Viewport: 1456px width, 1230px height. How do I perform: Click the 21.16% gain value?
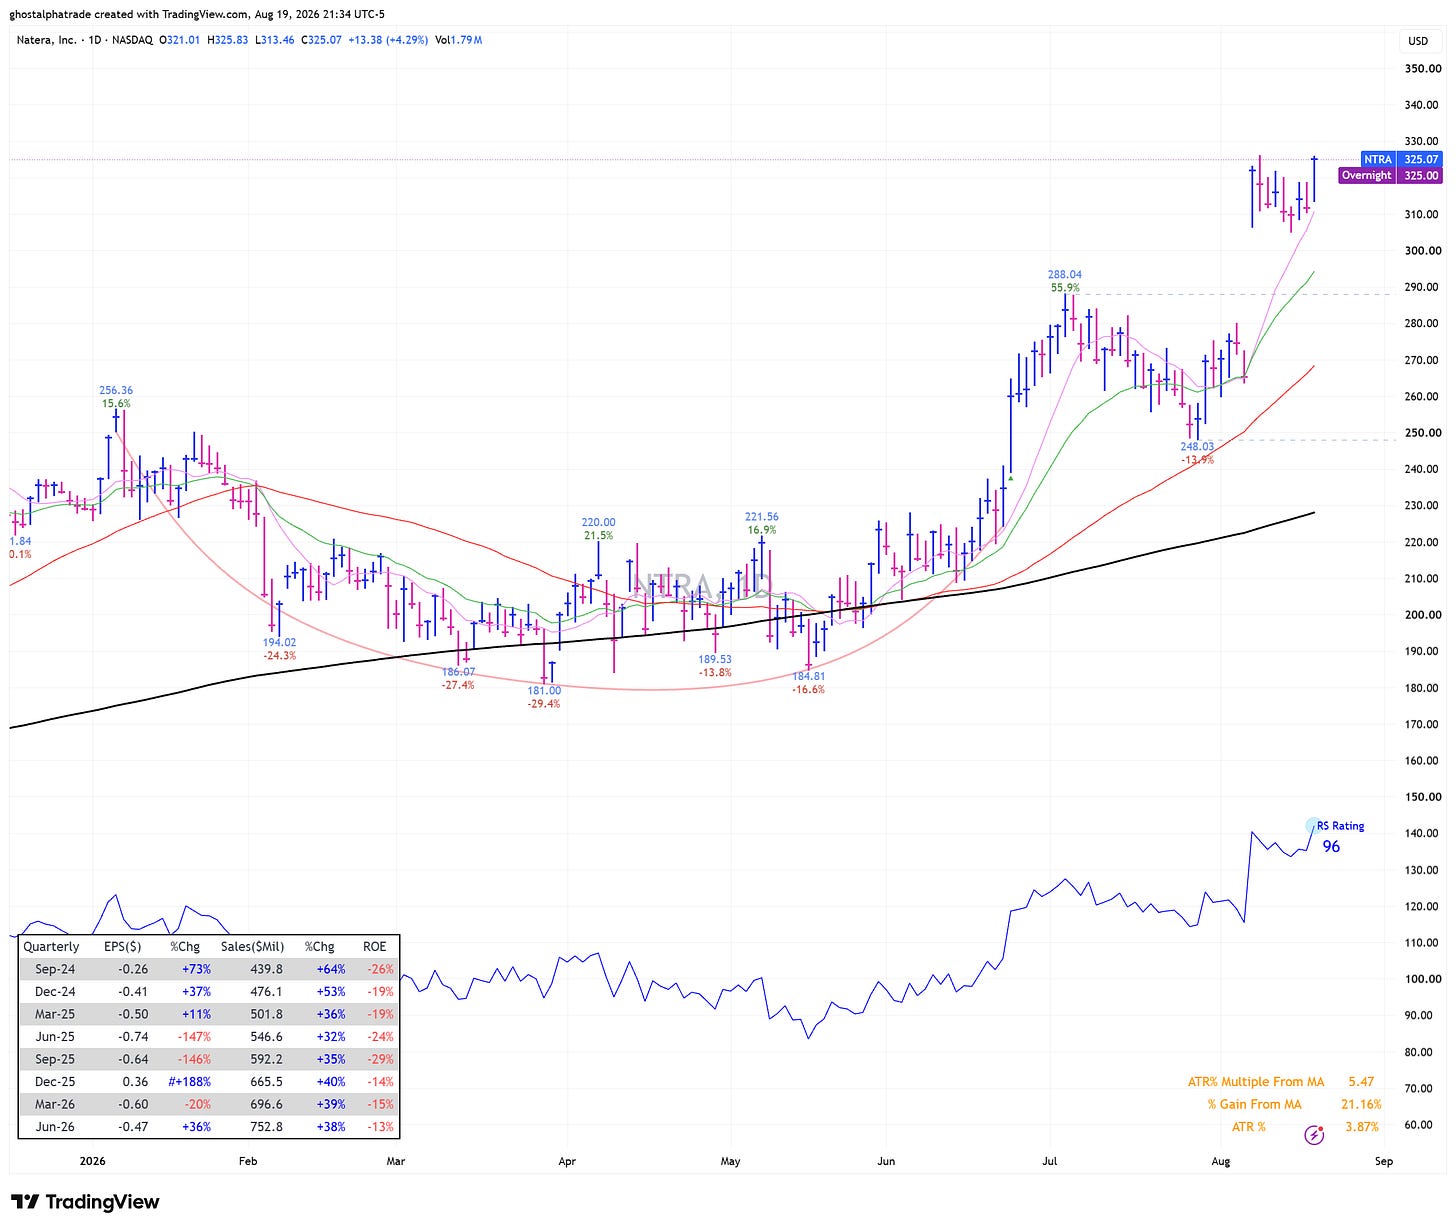coord(1361,1104)
